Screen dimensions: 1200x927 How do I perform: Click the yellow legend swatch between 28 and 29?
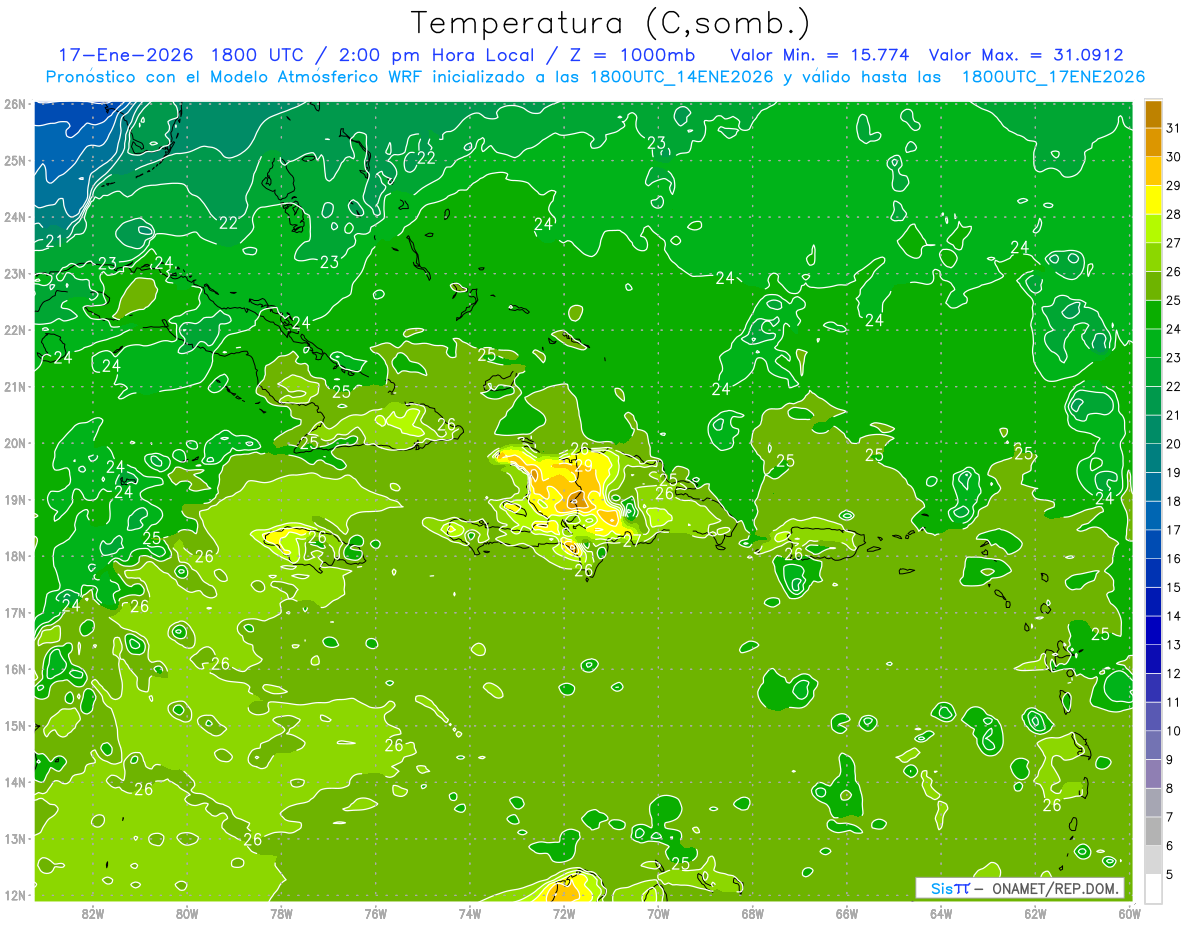click(x=1153, y=200)
